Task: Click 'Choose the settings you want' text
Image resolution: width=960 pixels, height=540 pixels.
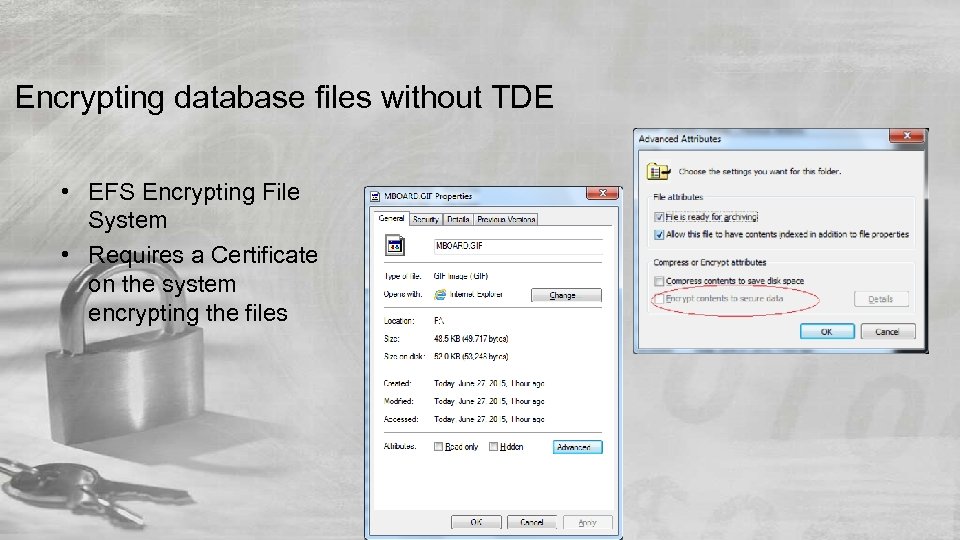Action: click(x=759, y=171)
